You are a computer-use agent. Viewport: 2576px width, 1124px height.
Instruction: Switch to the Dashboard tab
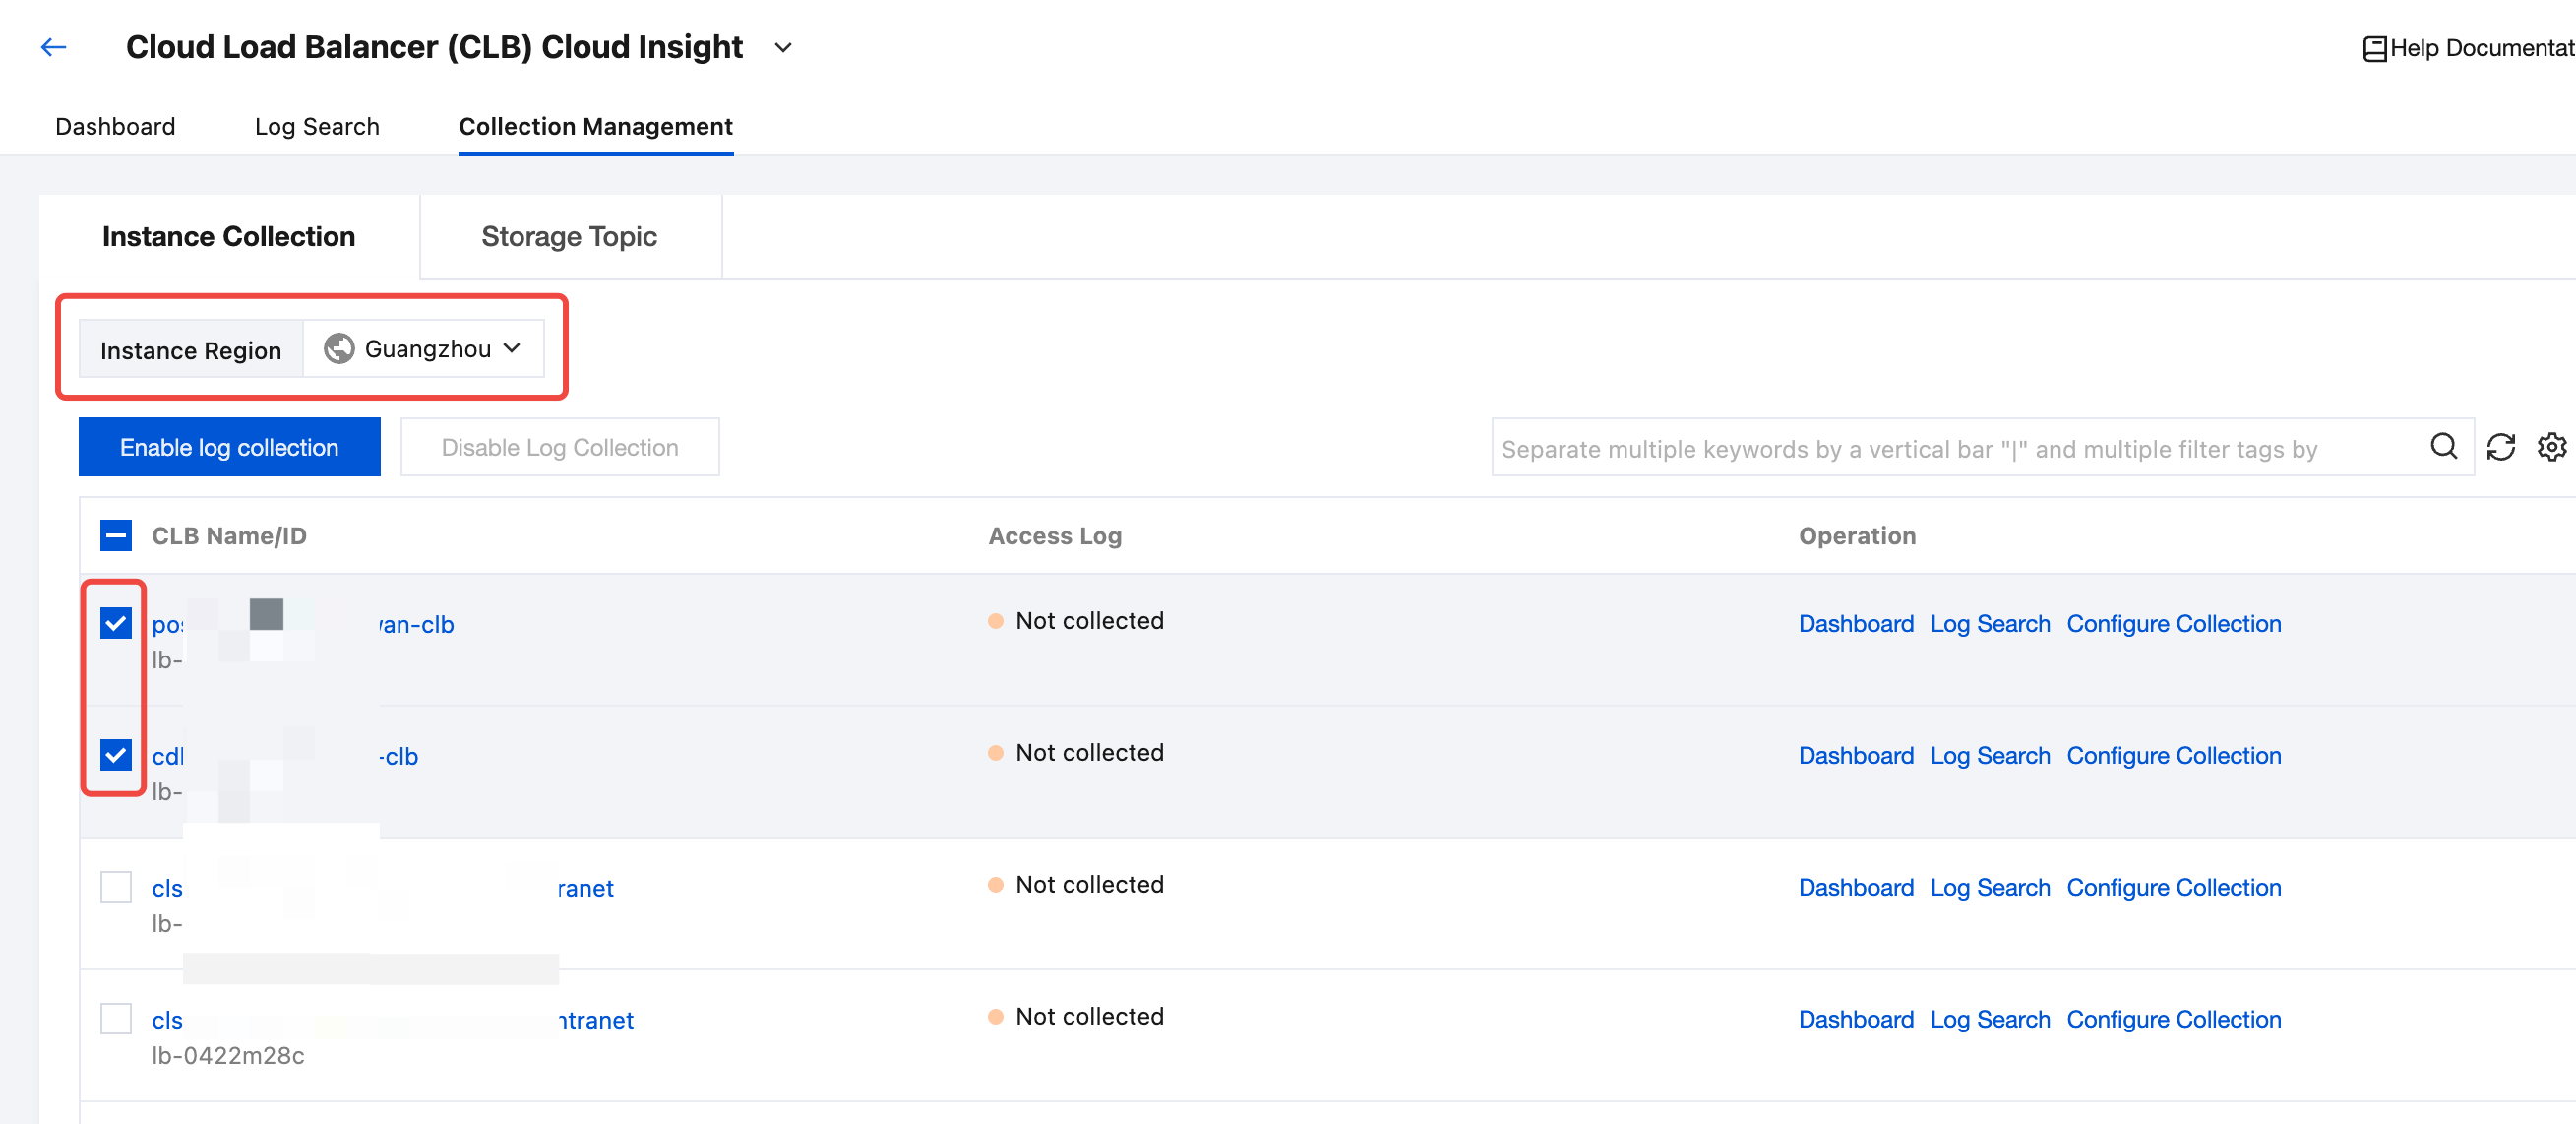coord(115,126)
